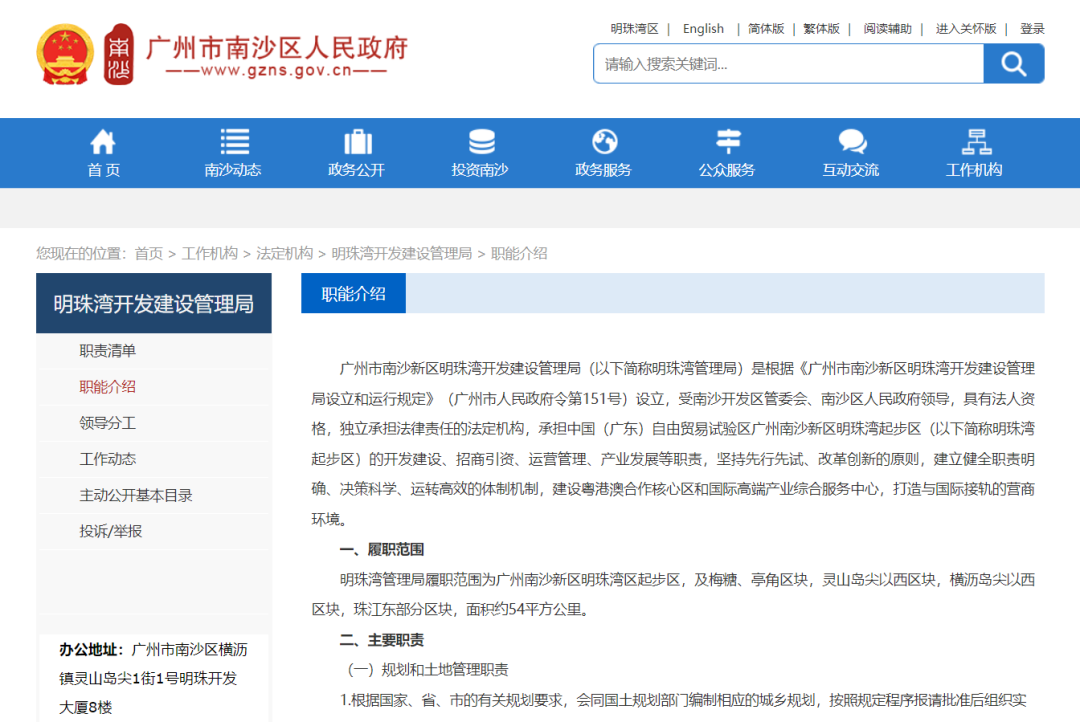Switch to 简体版 version
Screen dimensions: 1080x722
[x=765, y=28]
